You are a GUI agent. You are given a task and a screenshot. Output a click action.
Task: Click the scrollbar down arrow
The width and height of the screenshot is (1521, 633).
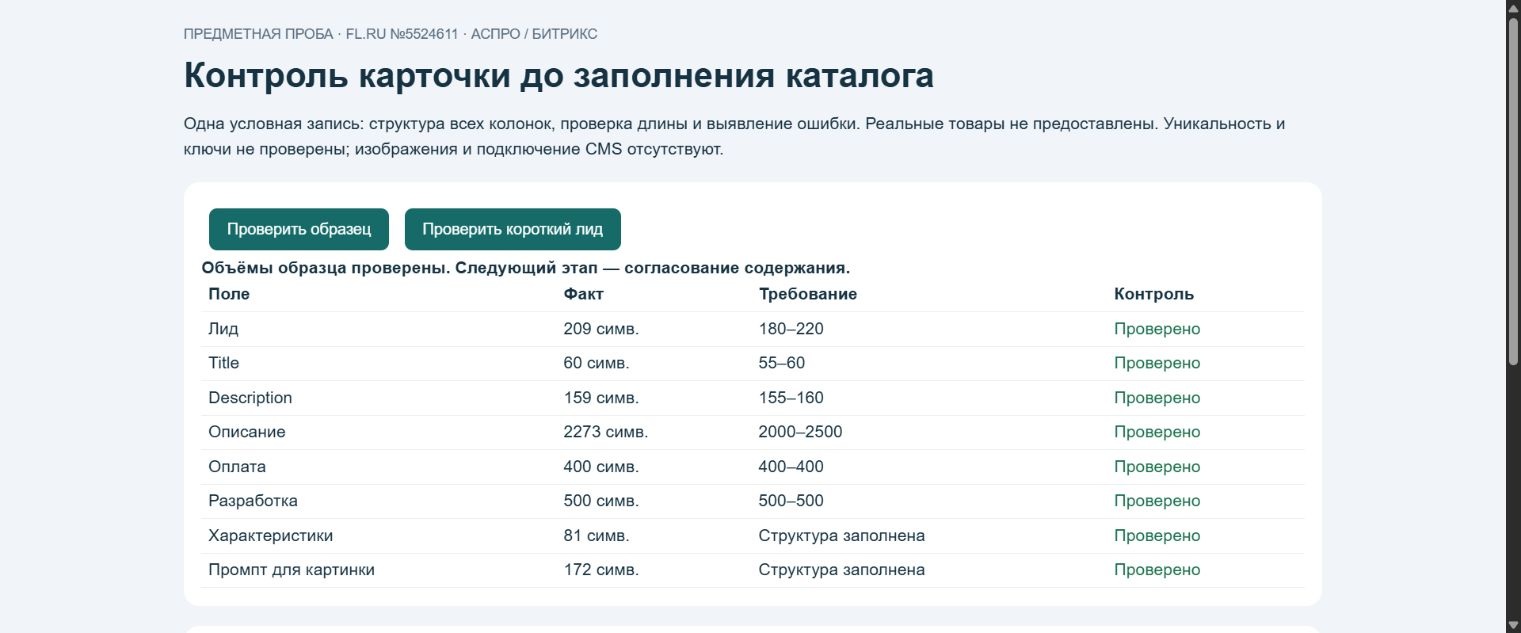tap(1513, 625)
